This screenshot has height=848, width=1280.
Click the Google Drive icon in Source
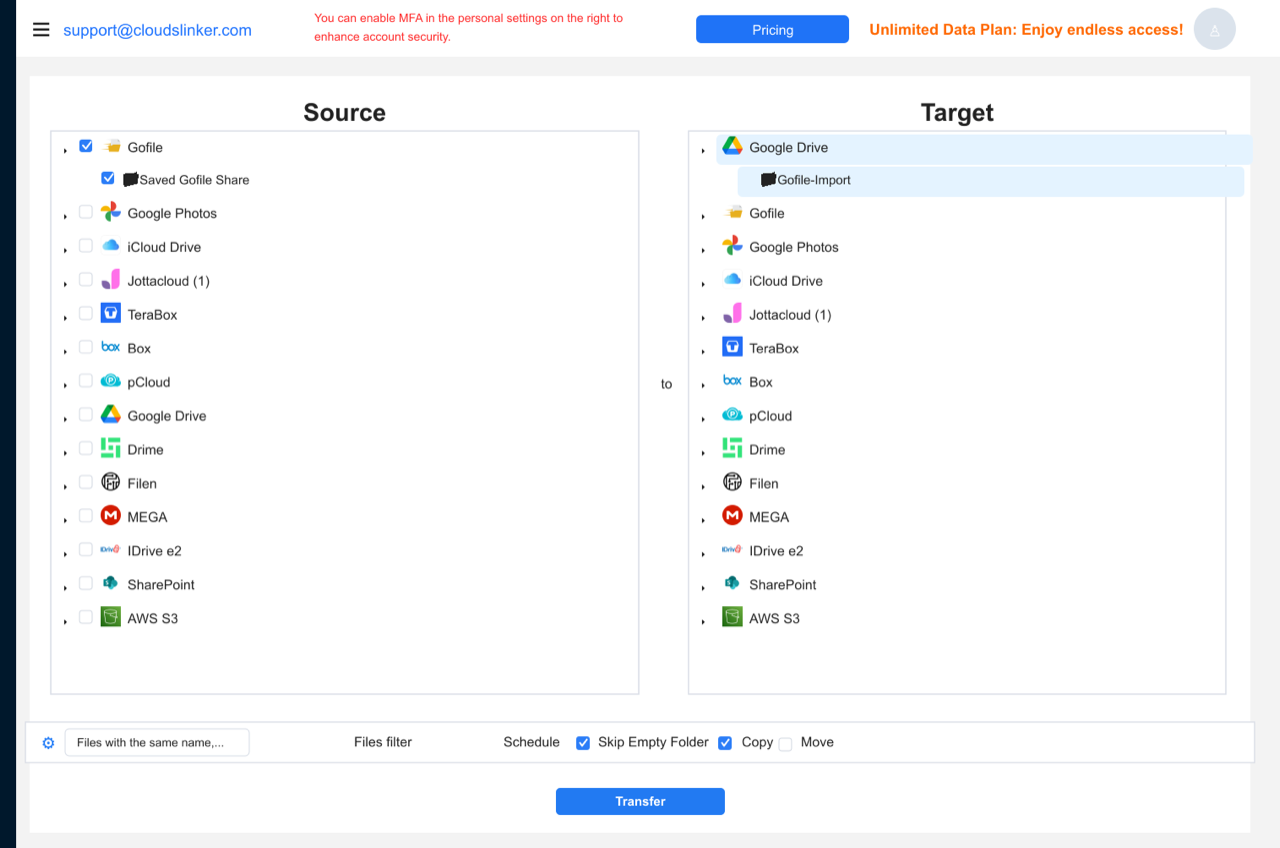tap(111, 415)
